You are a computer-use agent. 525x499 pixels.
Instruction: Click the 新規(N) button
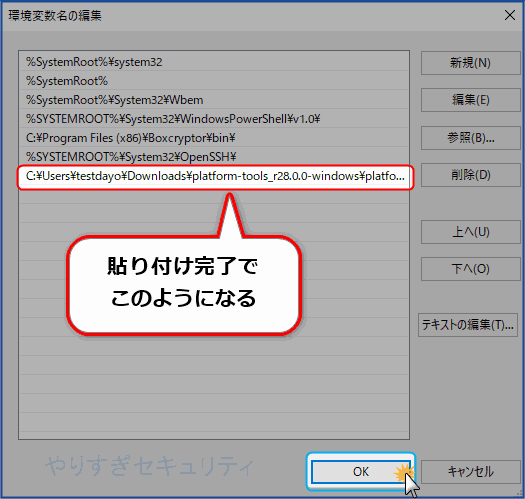tap(470, 63)
